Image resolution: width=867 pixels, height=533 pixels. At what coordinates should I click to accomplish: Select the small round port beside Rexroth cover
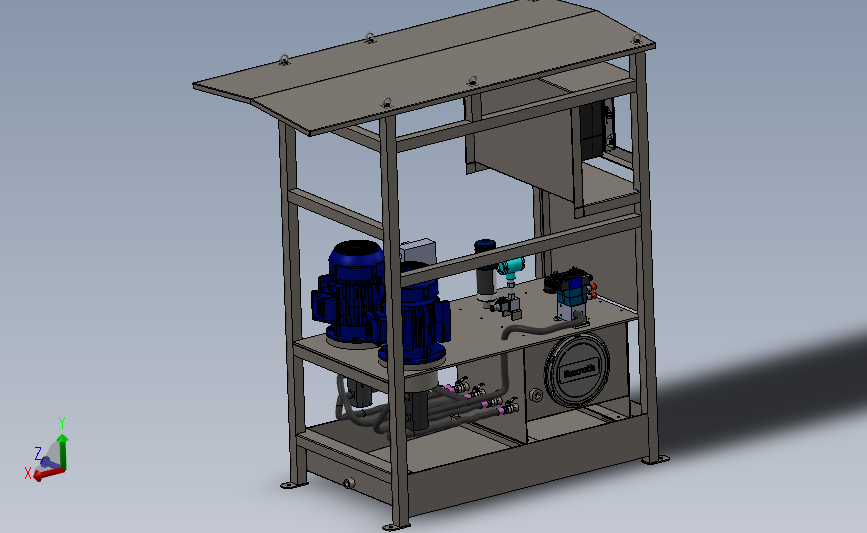coord(535,395)
